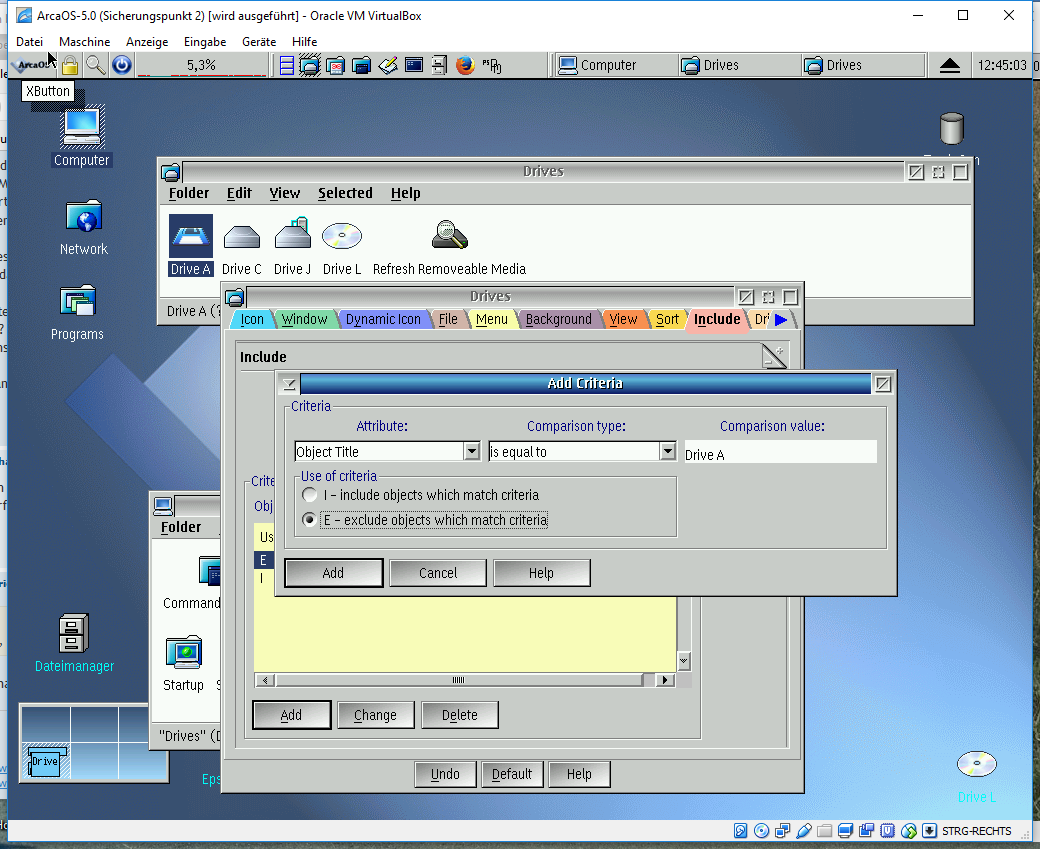Screen dimensions: 1040x849
Task: Click the horizontal scrollbar thumb in criteria list
Action: point(458,680)
